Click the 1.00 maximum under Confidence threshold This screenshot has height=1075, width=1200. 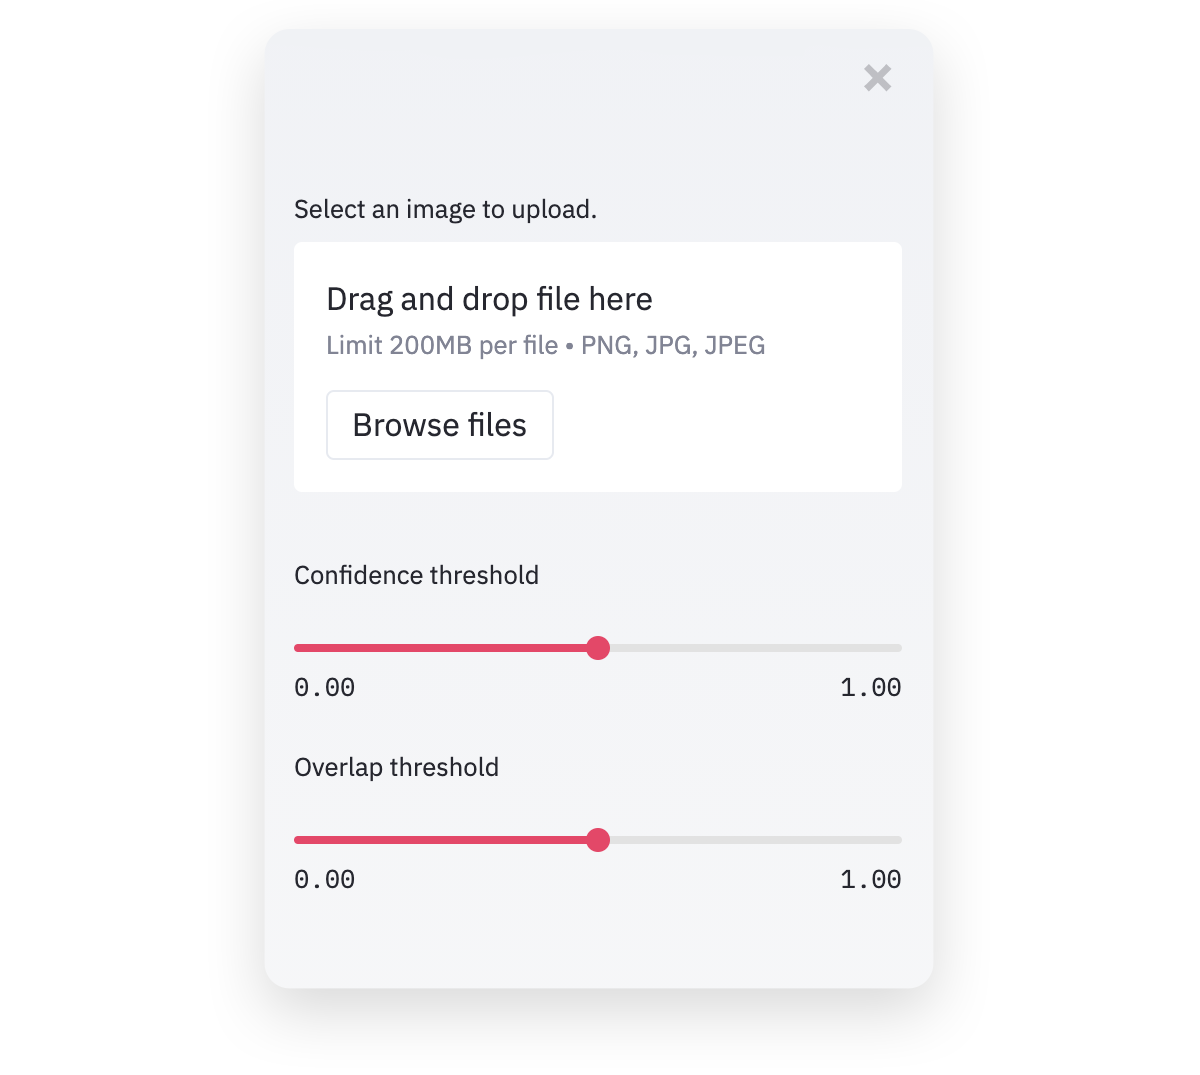click(x=870, y=688)
